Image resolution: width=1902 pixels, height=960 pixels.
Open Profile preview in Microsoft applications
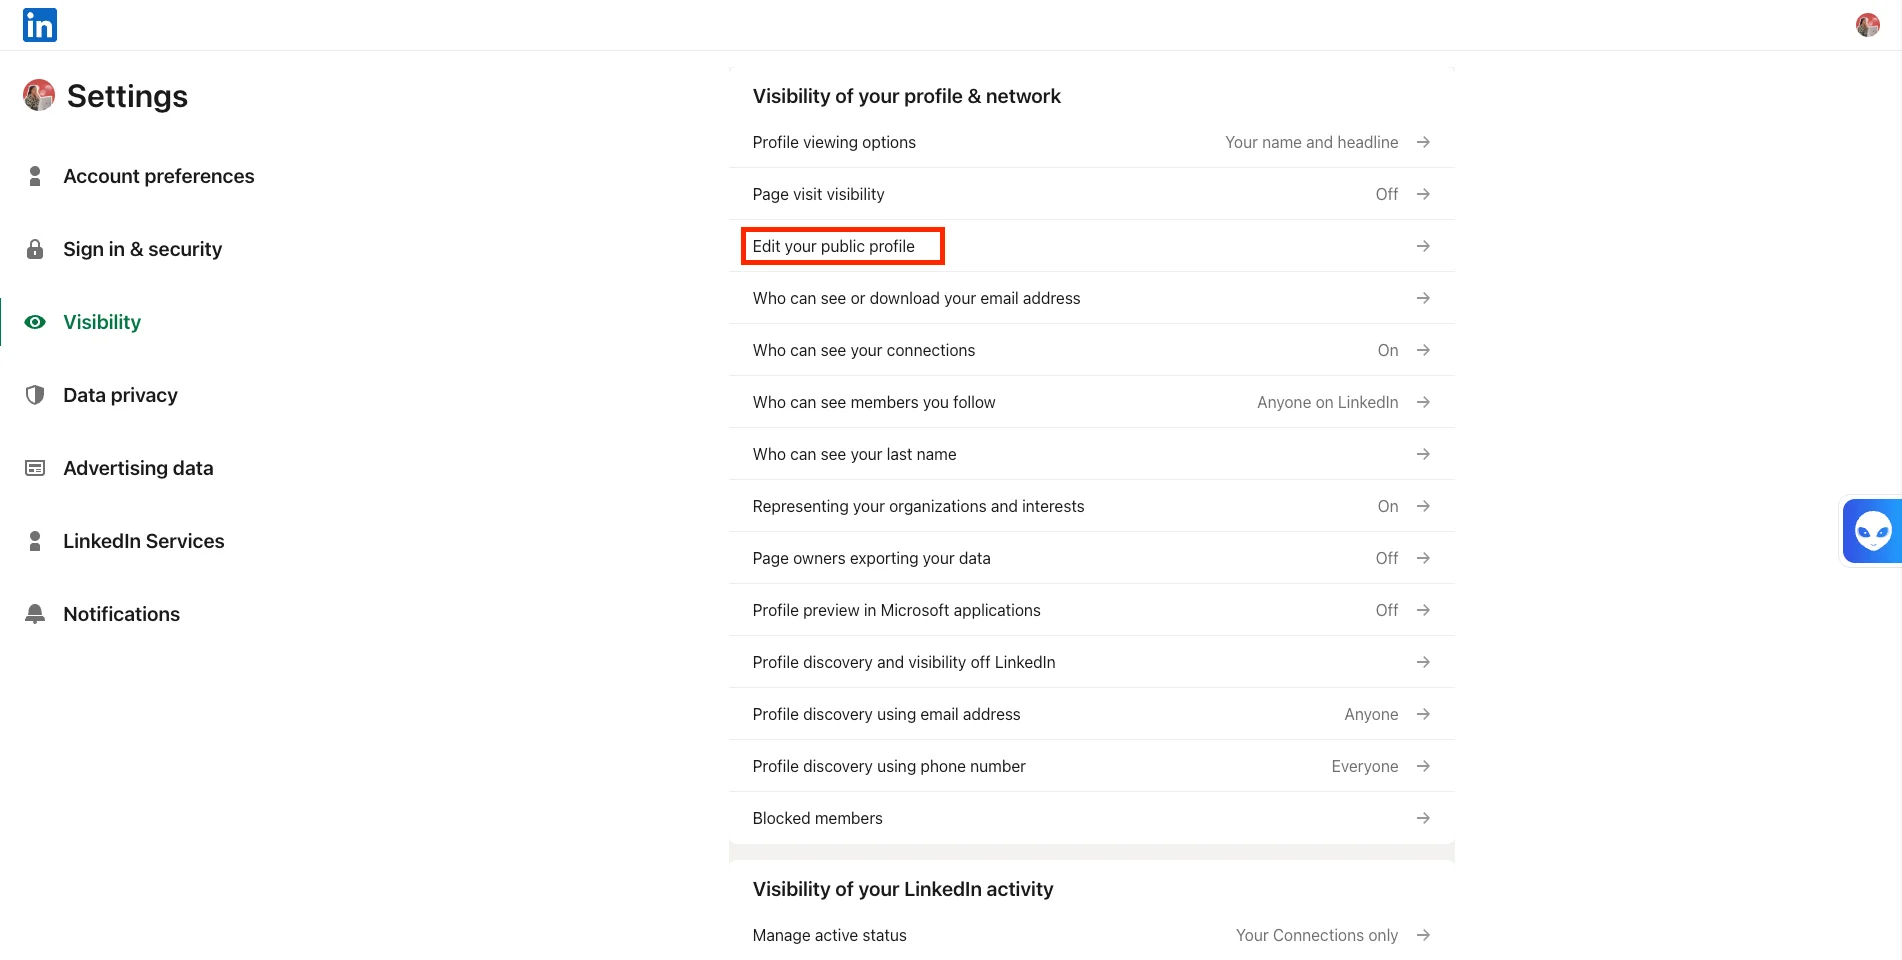click(x=1091, y=610)
